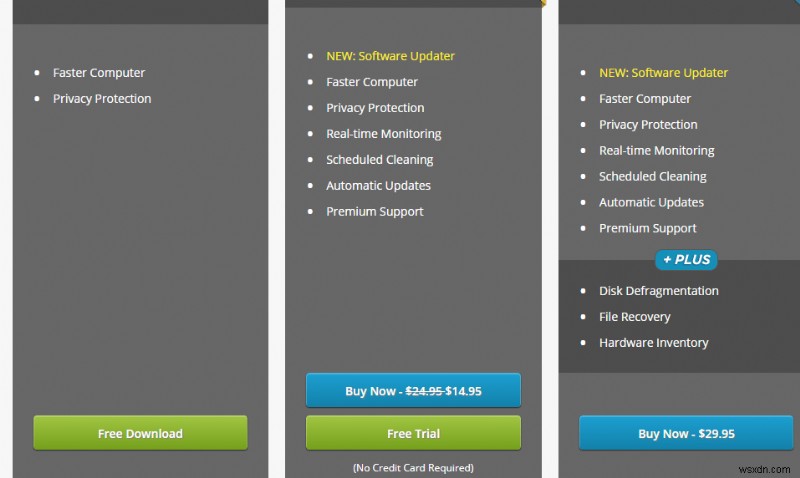Click File Recovery feature
Screen dimensions: 800x478
pos(635,317)
